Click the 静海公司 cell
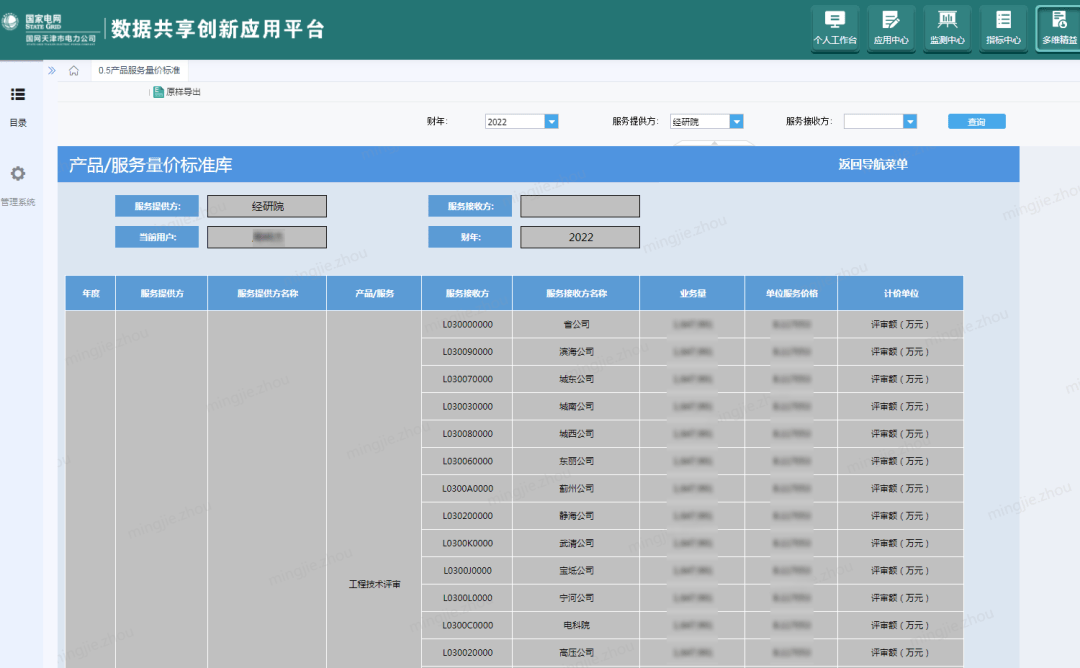The width and height of the screenshot is (1080, 668). click(x=577, y=516)
